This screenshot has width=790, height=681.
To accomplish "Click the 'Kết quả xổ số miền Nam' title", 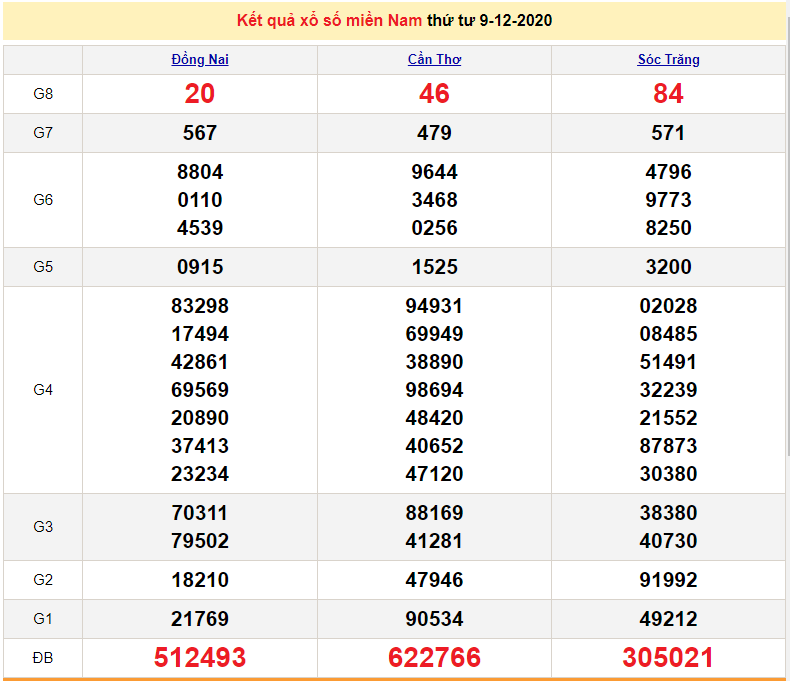I will [x=329, y=21].
